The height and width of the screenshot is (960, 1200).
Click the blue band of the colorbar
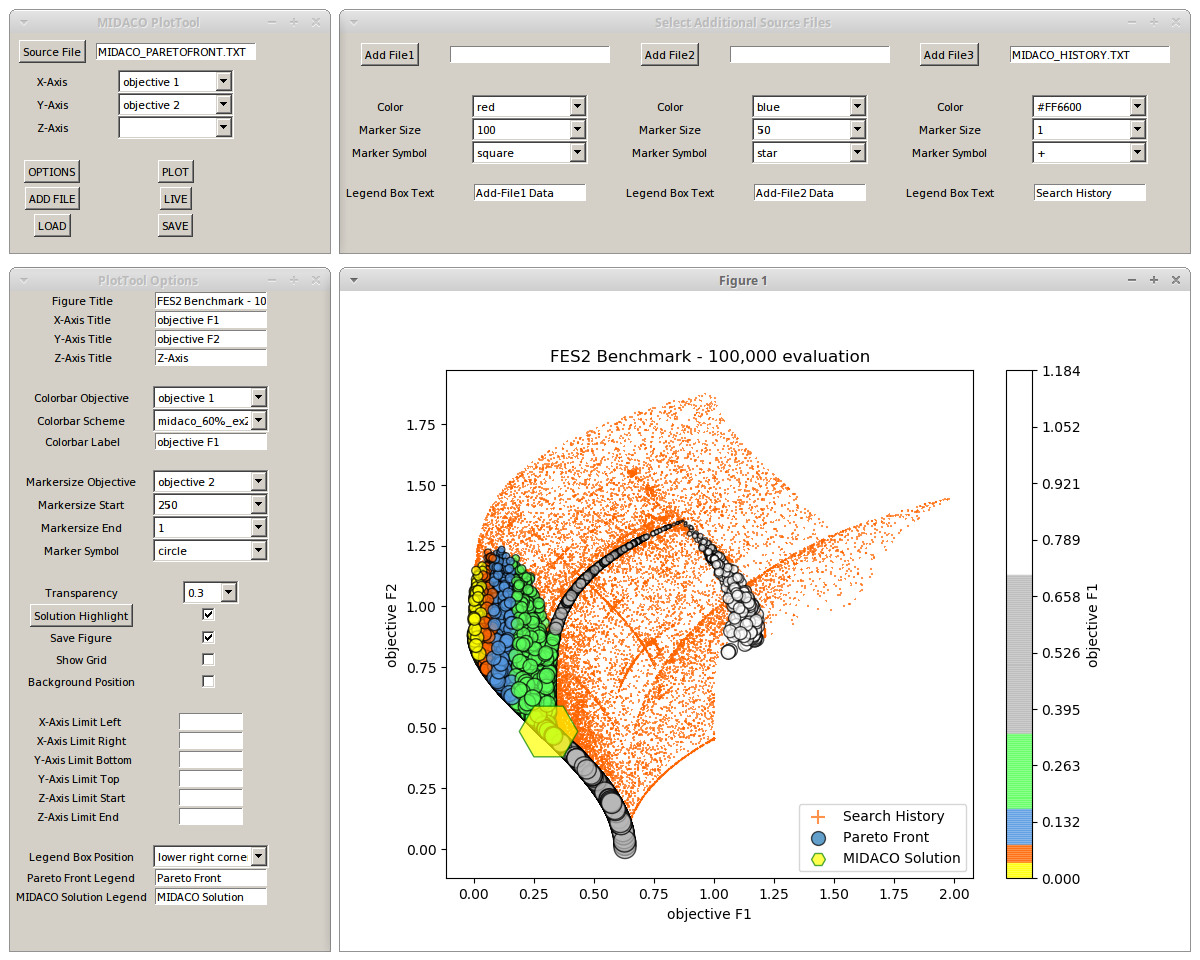coord(1019,827)
